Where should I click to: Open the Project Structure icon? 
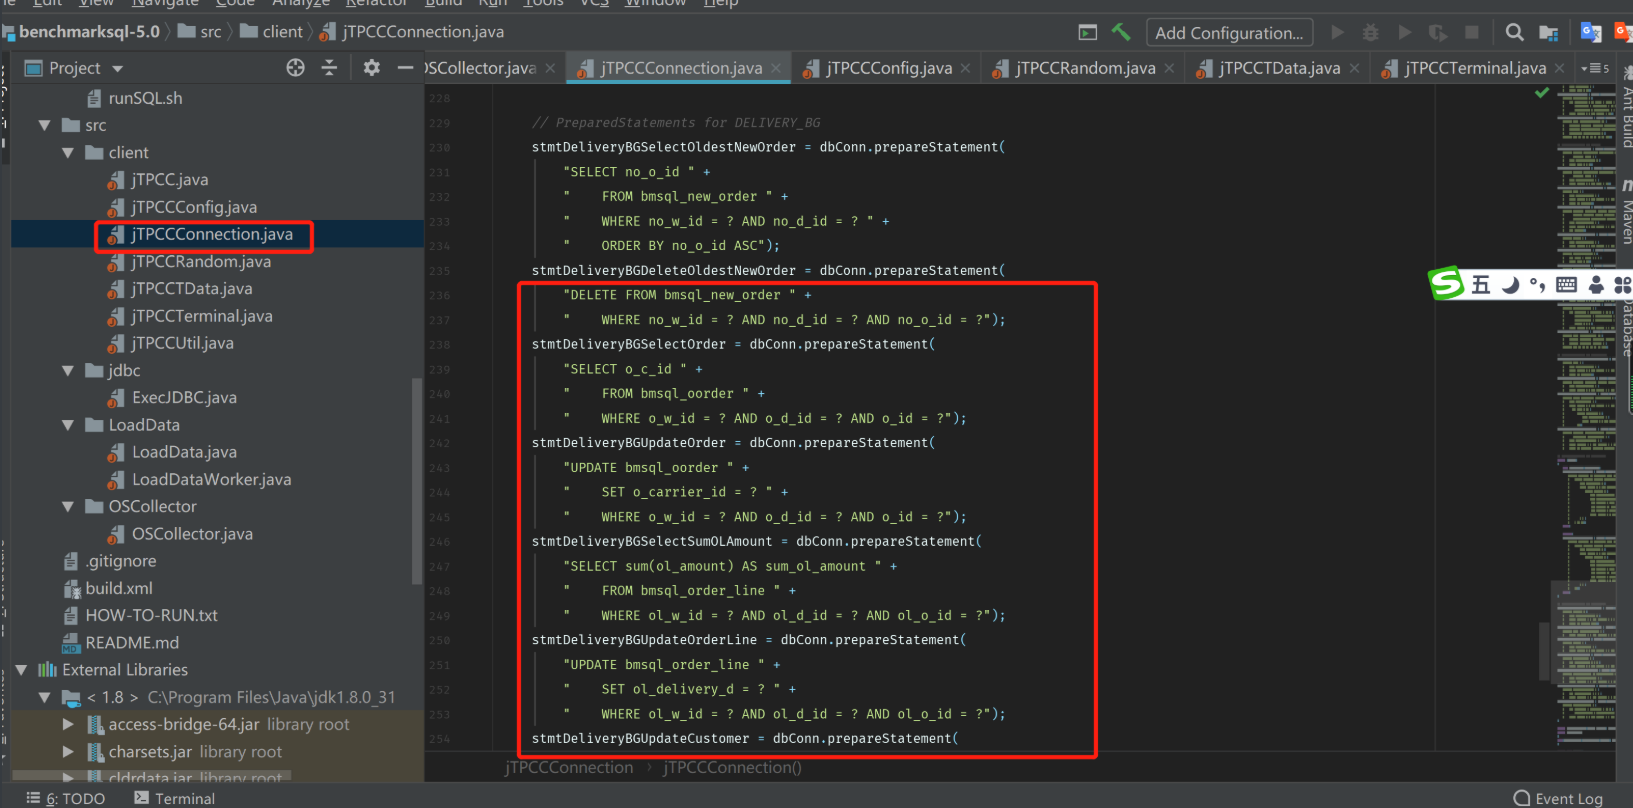pyautogui.click(x=1549, y=32)
